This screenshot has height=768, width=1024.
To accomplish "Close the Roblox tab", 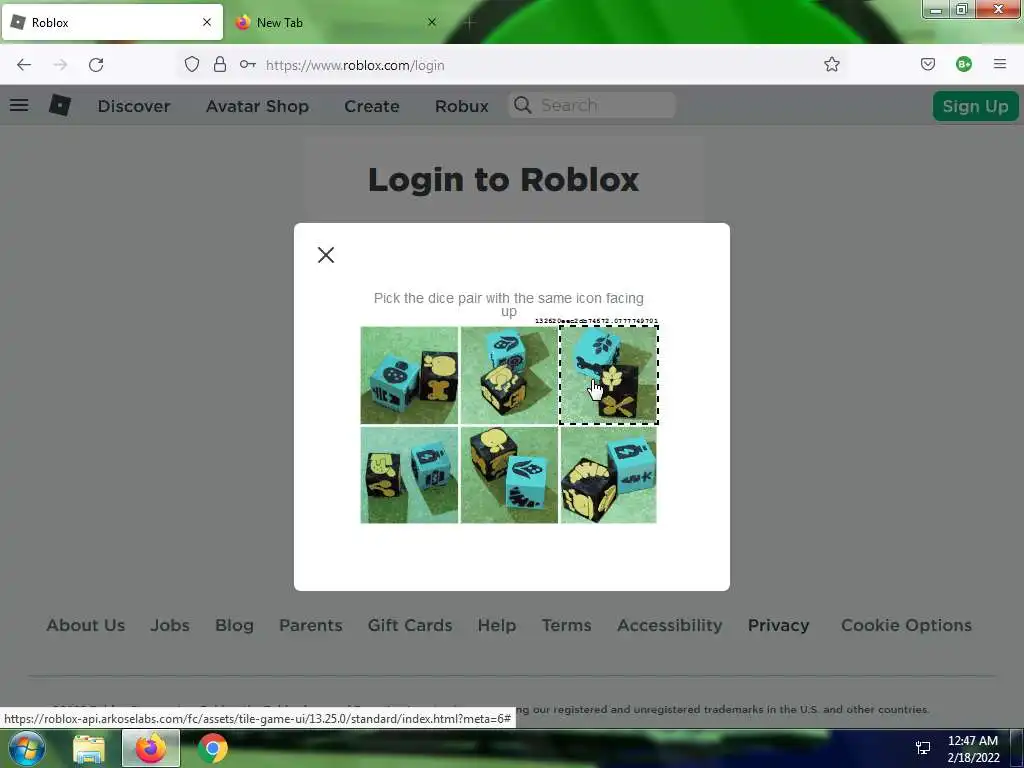I will coord(207,22).
